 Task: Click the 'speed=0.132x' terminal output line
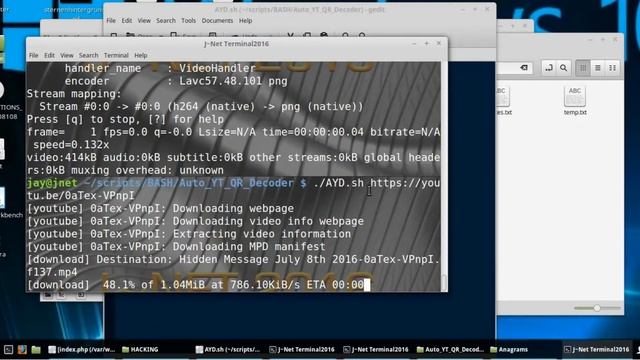tap(71, 145)
